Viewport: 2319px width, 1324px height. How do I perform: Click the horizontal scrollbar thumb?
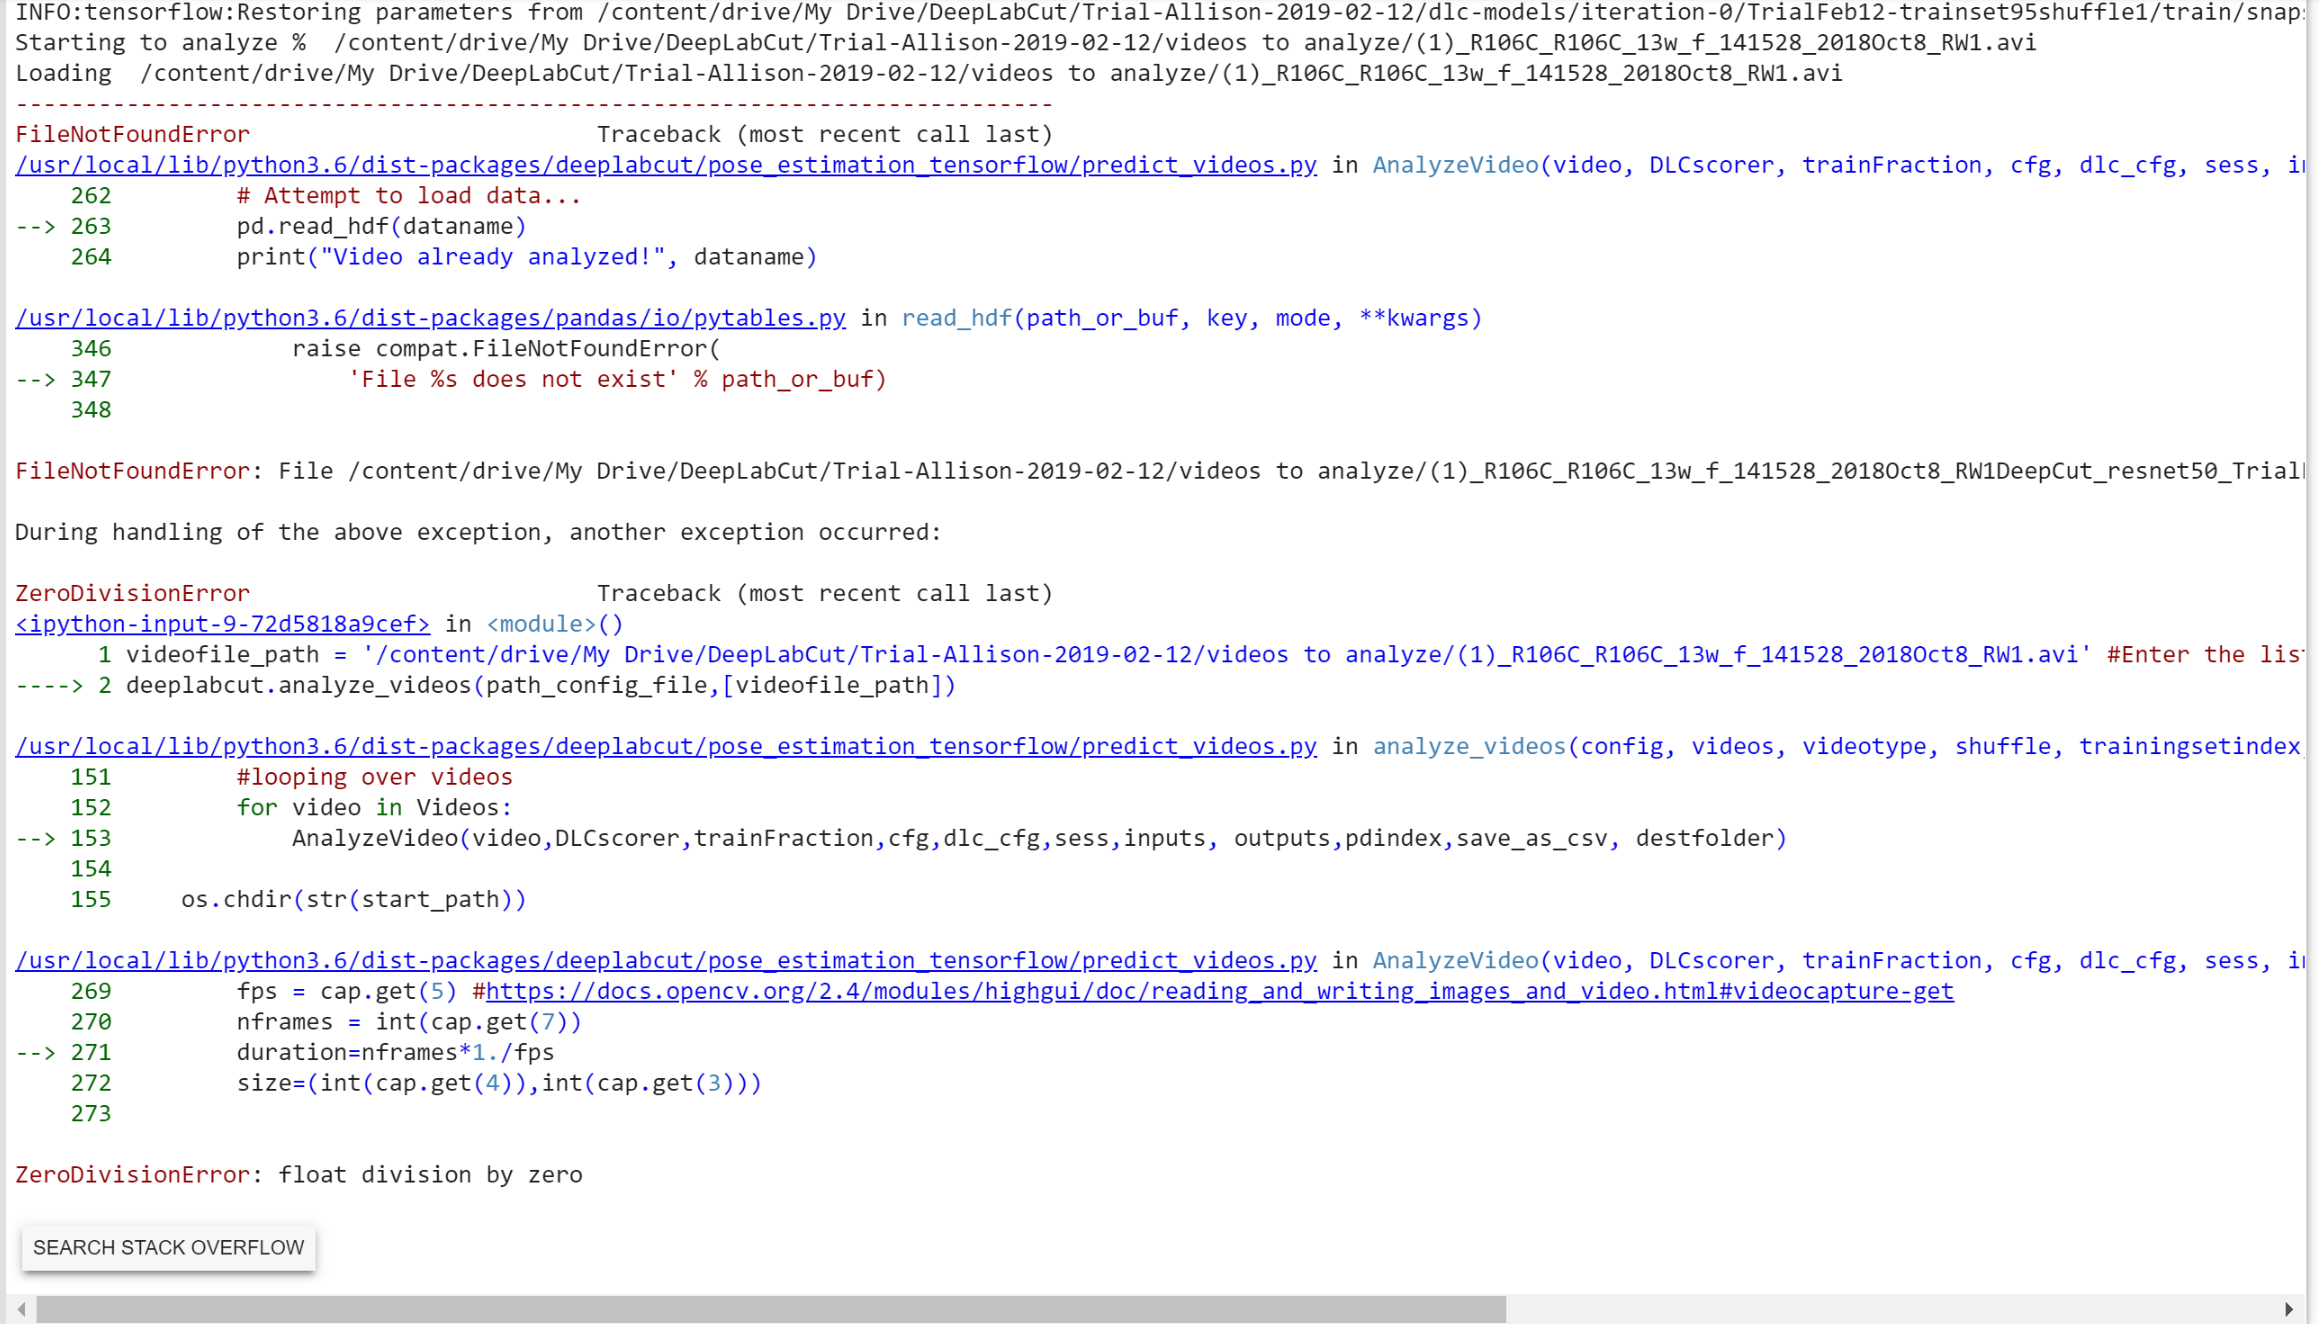[x=770, y=1309]
